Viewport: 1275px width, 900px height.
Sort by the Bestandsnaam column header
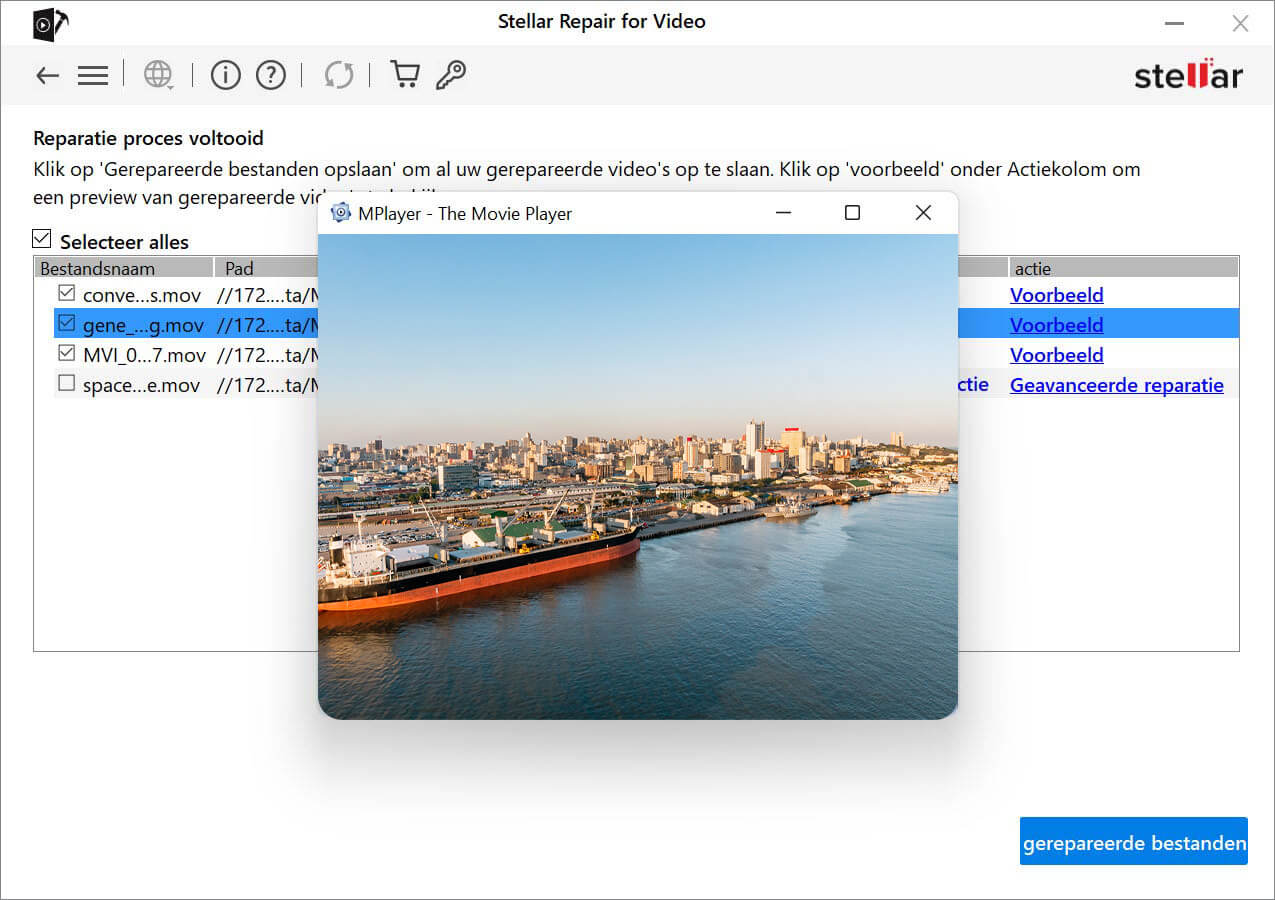pos(124,268)
